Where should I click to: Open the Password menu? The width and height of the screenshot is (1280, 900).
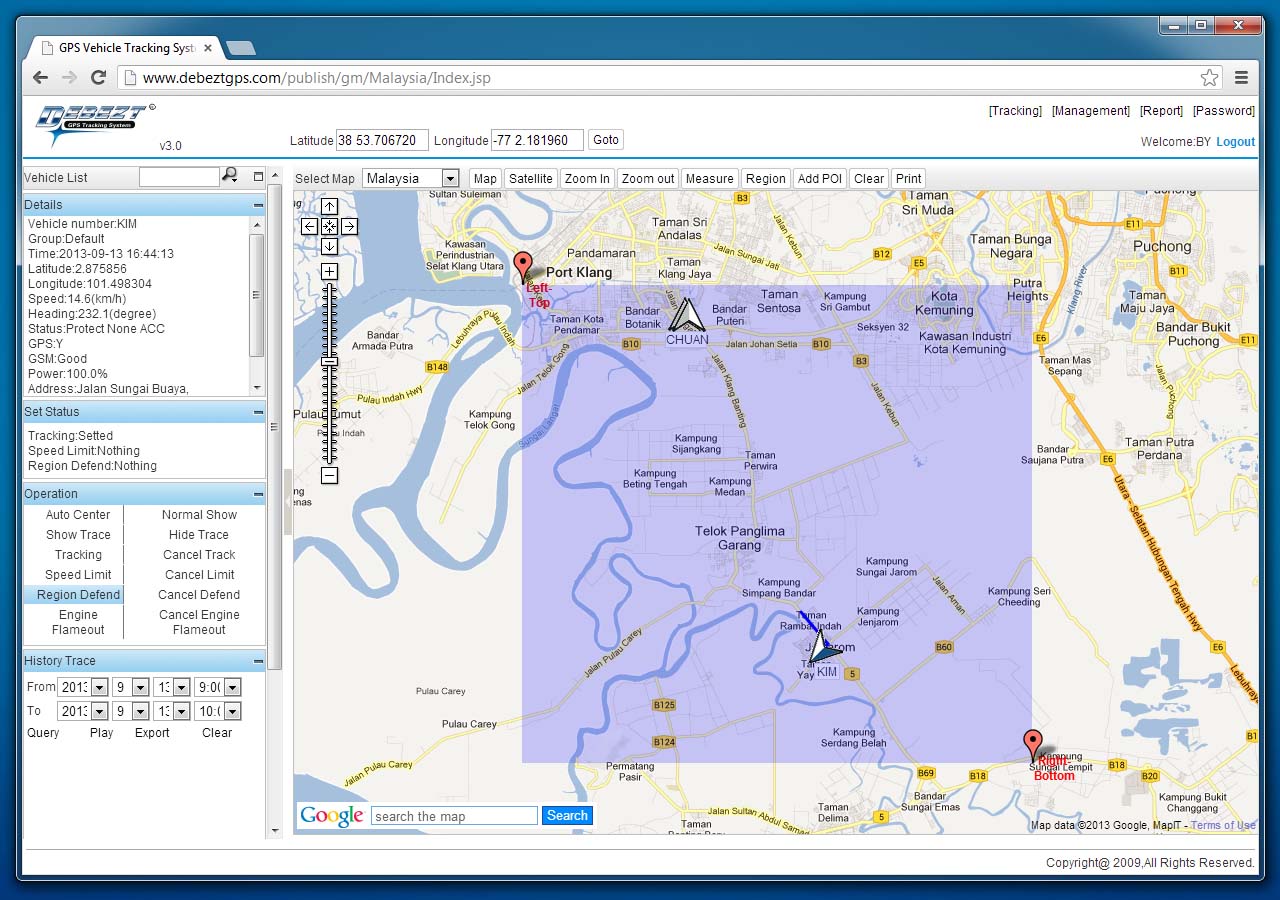(1223, 111)
